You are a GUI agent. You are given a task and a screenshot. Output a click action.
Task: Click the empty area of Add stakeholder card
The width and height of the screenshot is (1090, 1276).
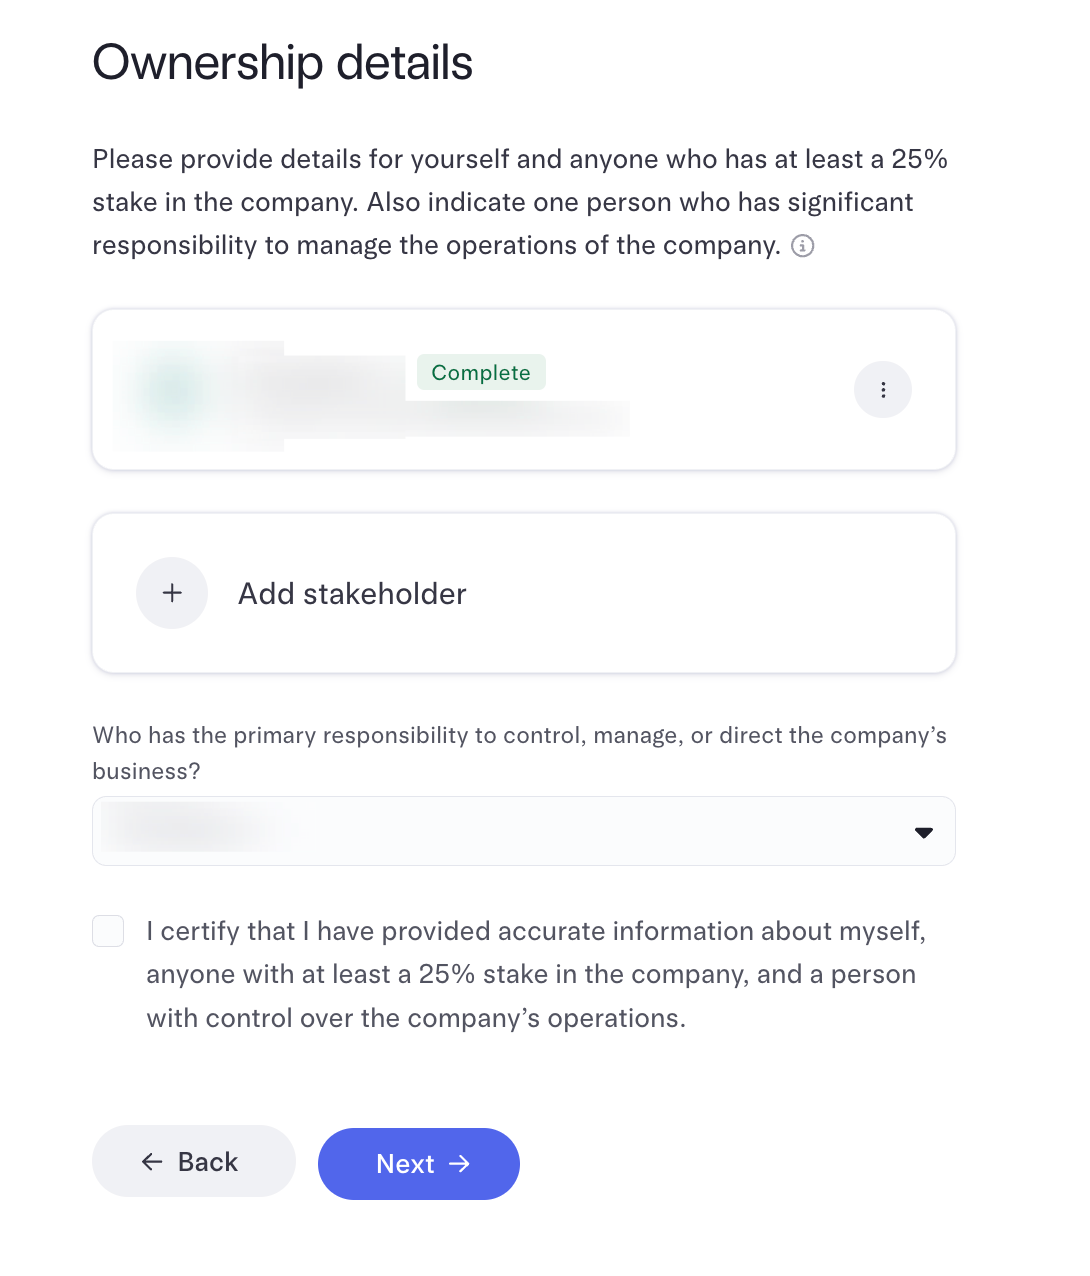[720, 593]
